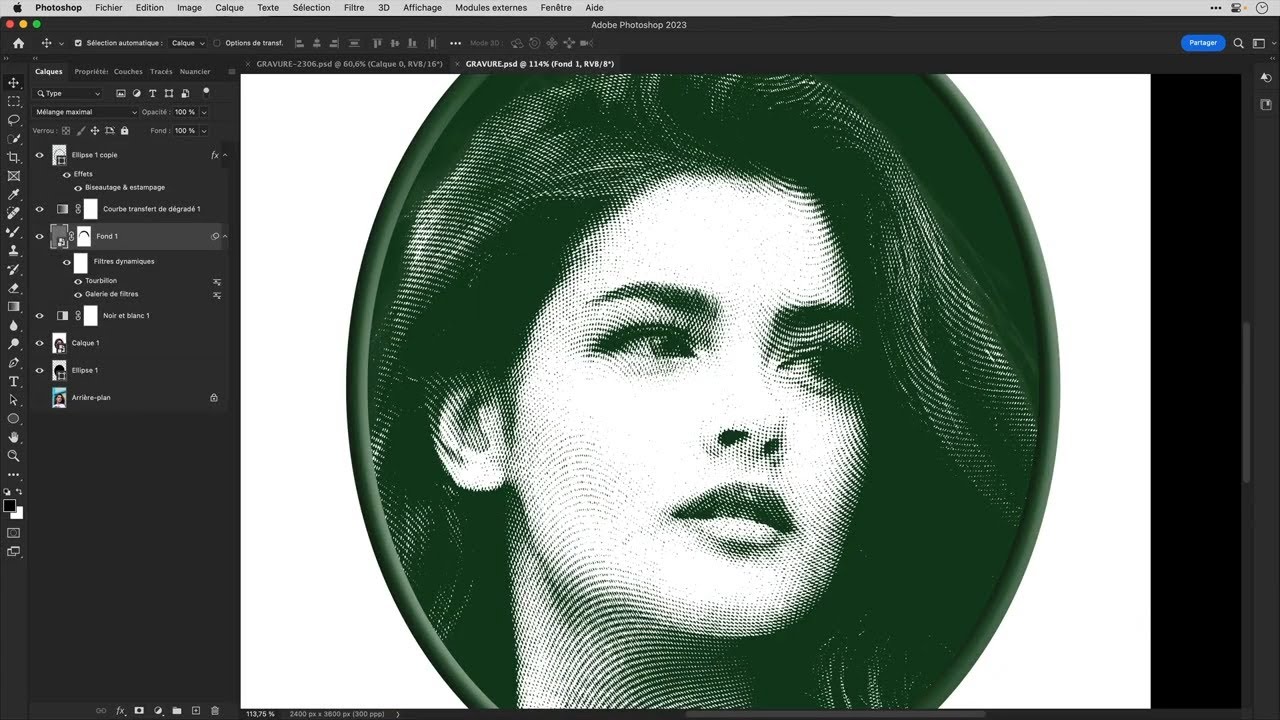Select the Hand tool
1280x720 pixels.
tap(14, 437)
